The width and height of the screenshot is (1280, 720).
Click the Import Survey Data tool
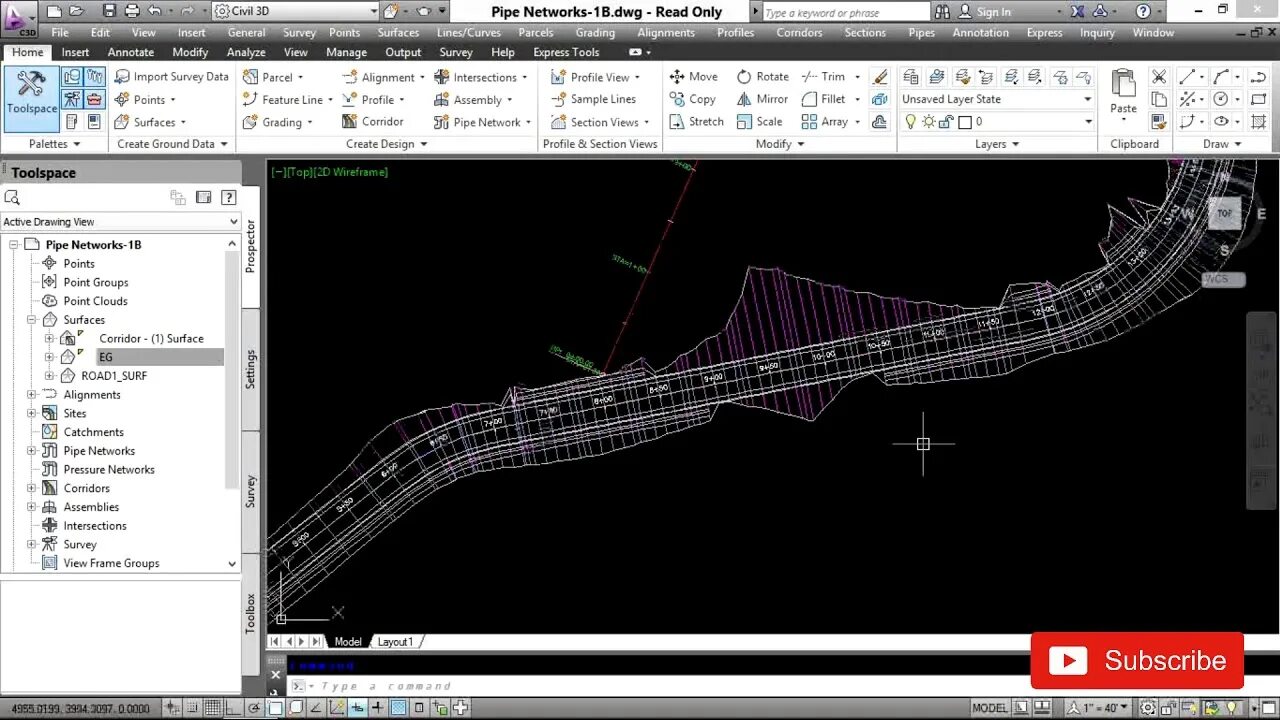coord(171,76)
